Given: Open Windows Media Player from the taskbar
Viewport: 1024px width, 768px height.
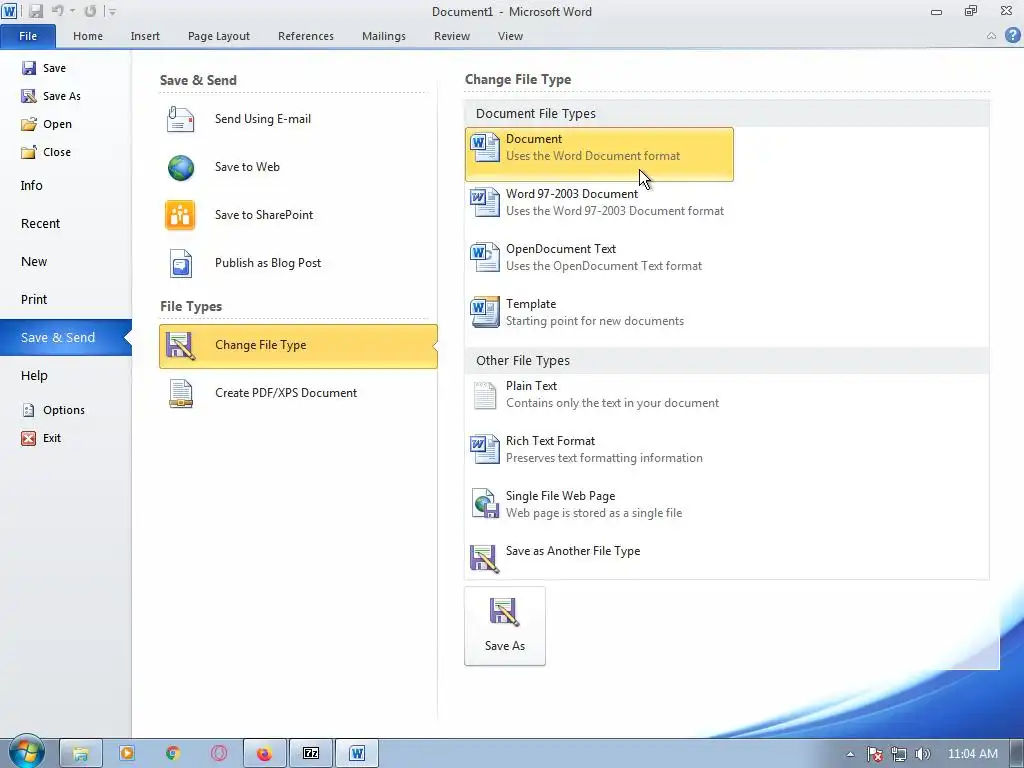Looking at the screenshot, I should click(127, 754).
